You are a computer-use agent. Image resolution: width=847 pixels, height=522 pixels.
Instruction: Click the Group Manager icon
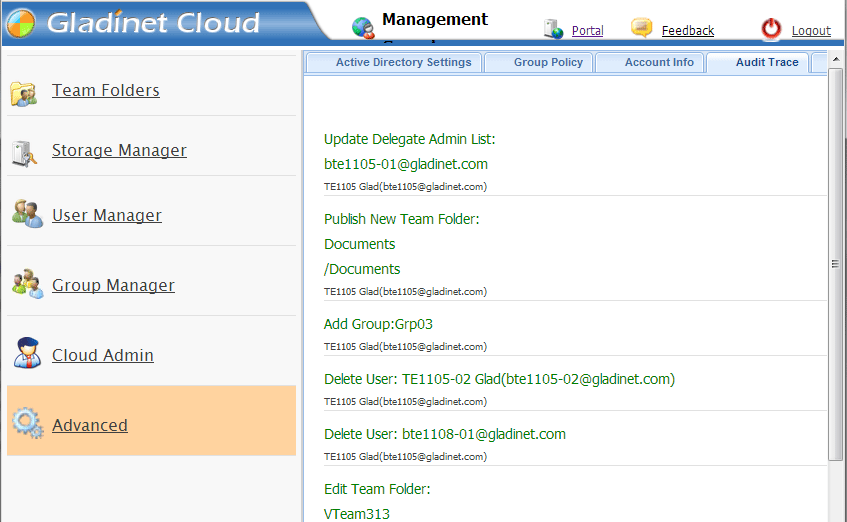point(28,284)
